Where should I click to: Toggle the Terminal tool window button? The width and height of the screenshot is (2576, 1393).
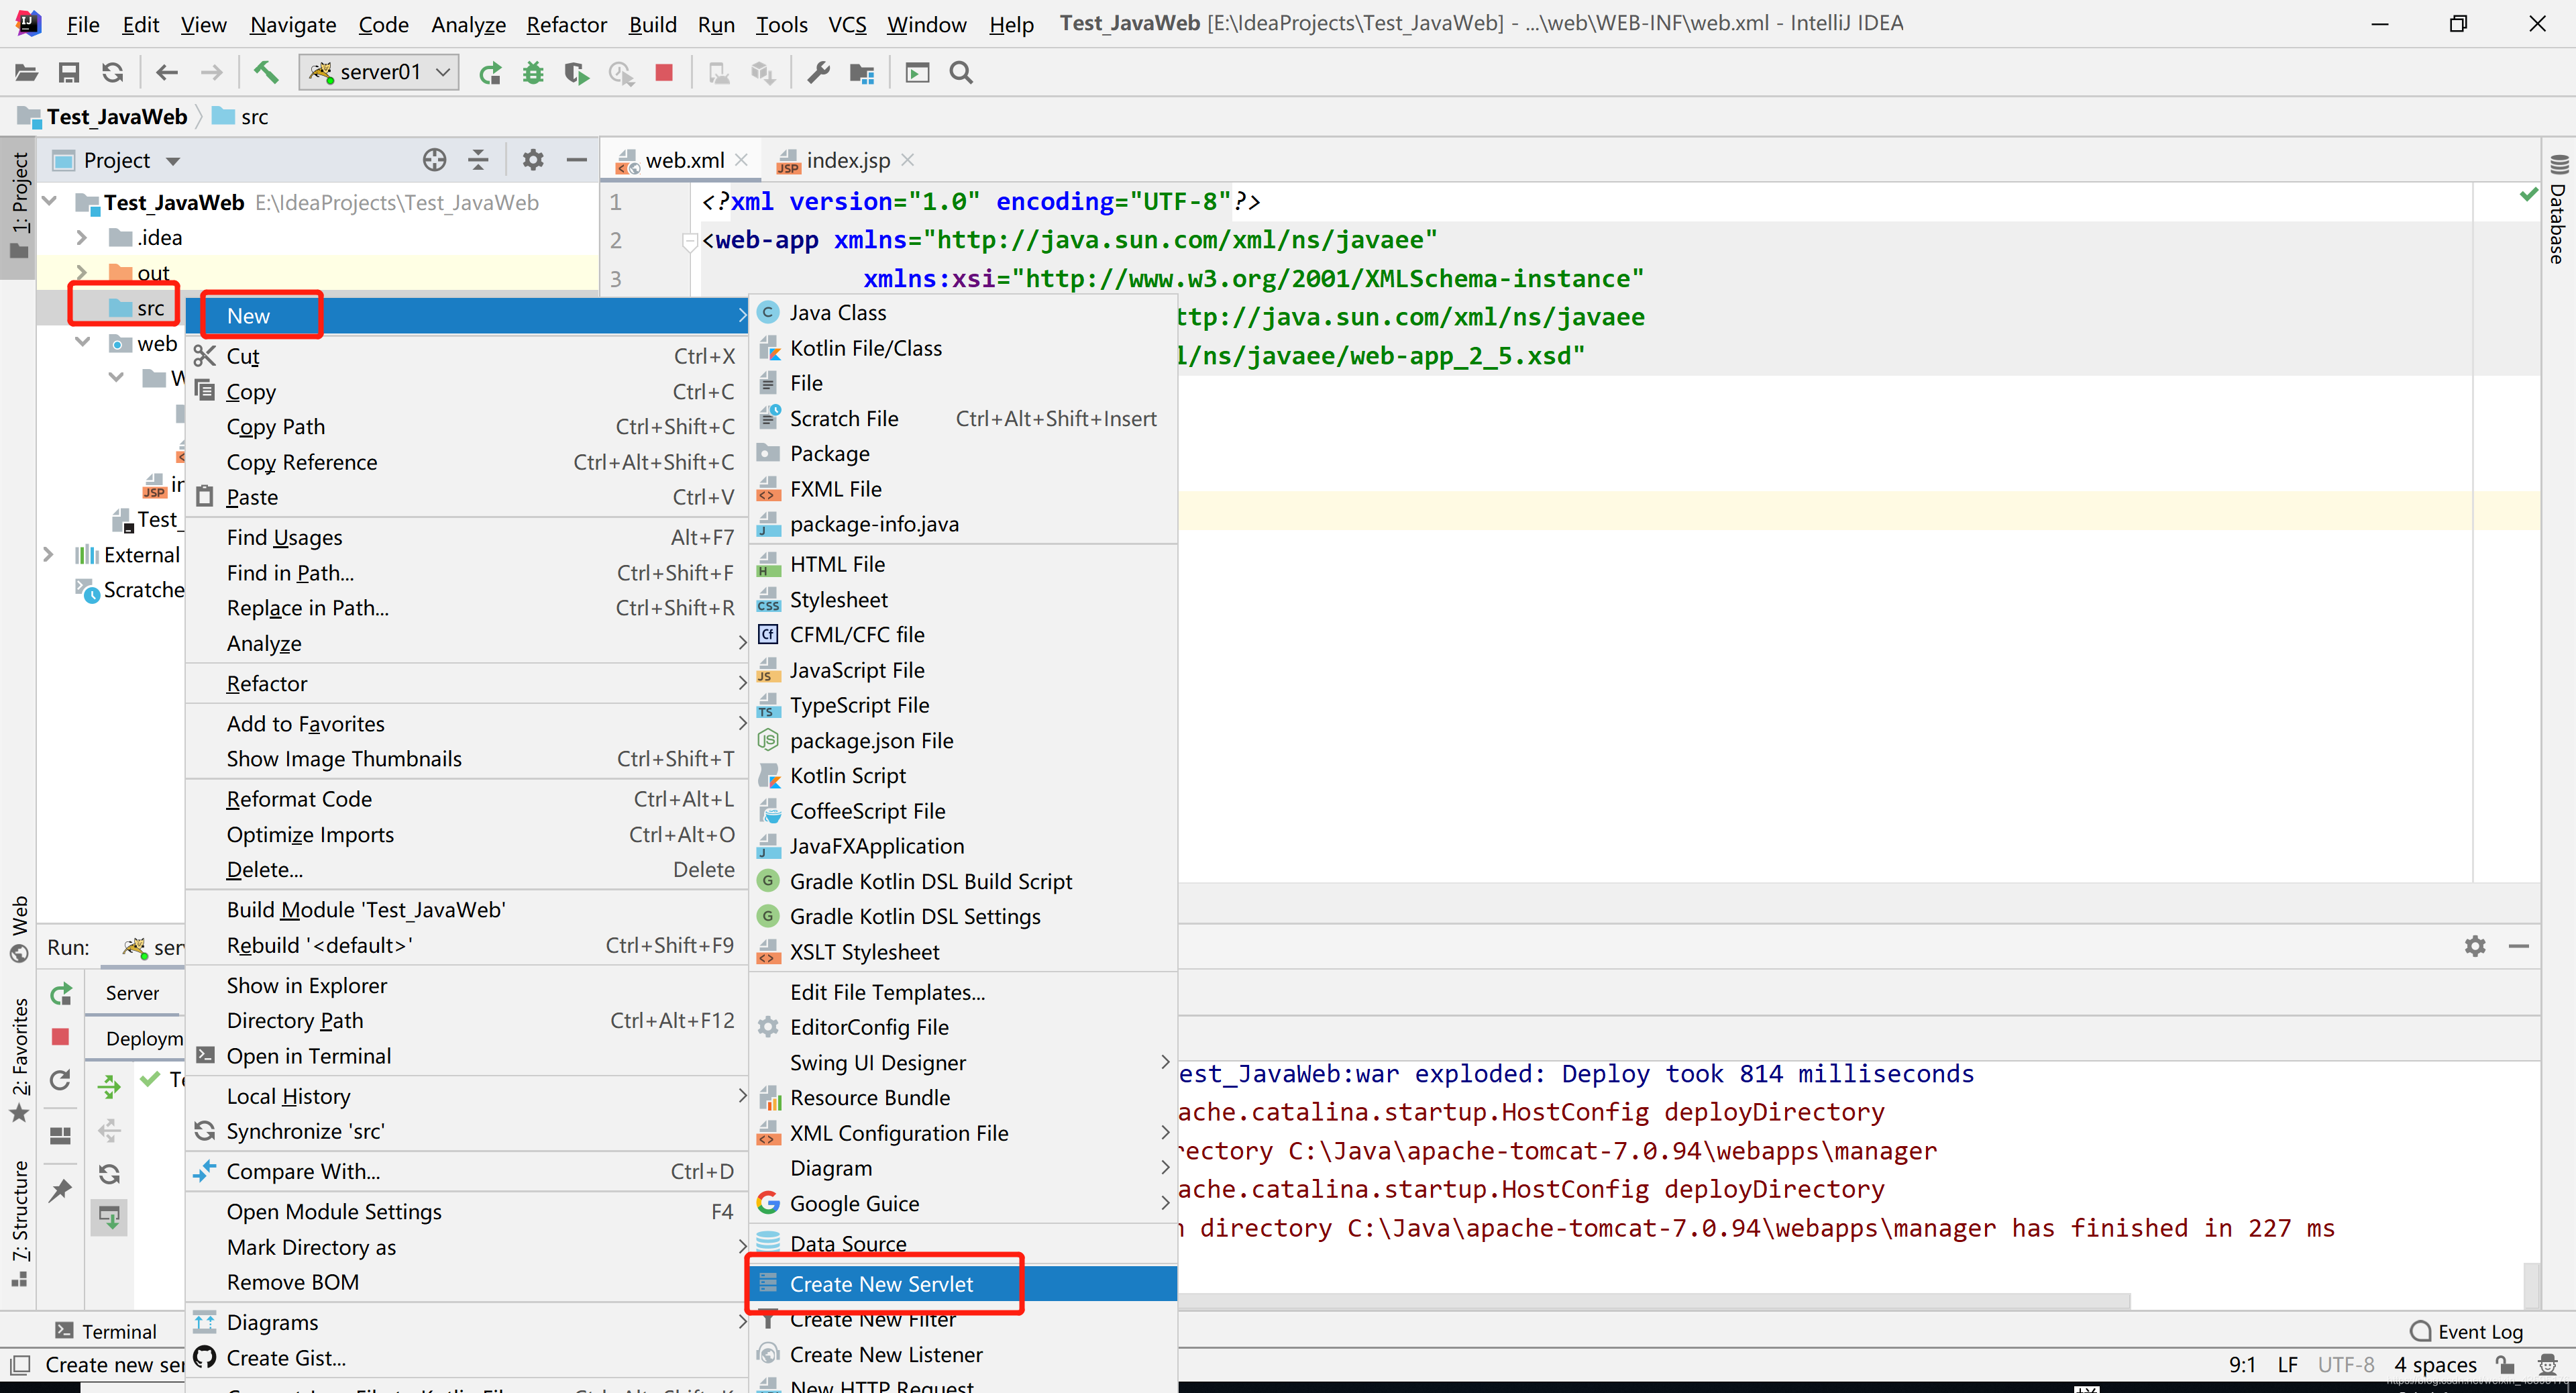coord(106,1331)
